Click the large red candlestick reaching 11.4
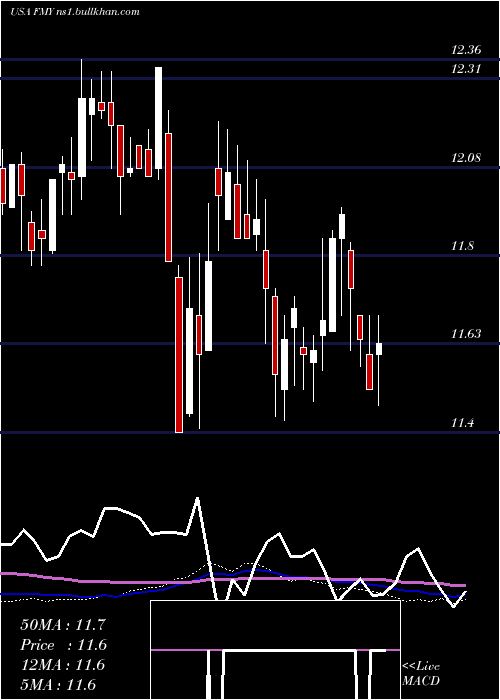This screenshot has width=500, height=700. tap(179, 354)
